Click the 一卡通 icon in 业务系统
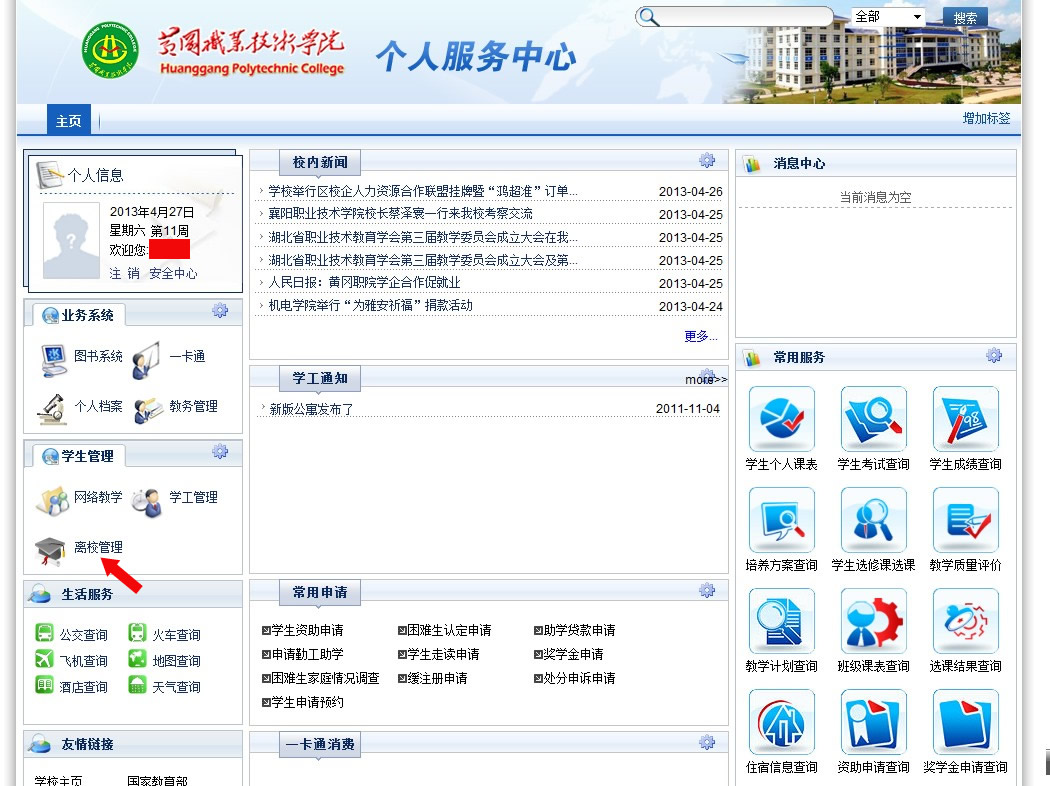The image size is (1050, 786). pos(147,359)
